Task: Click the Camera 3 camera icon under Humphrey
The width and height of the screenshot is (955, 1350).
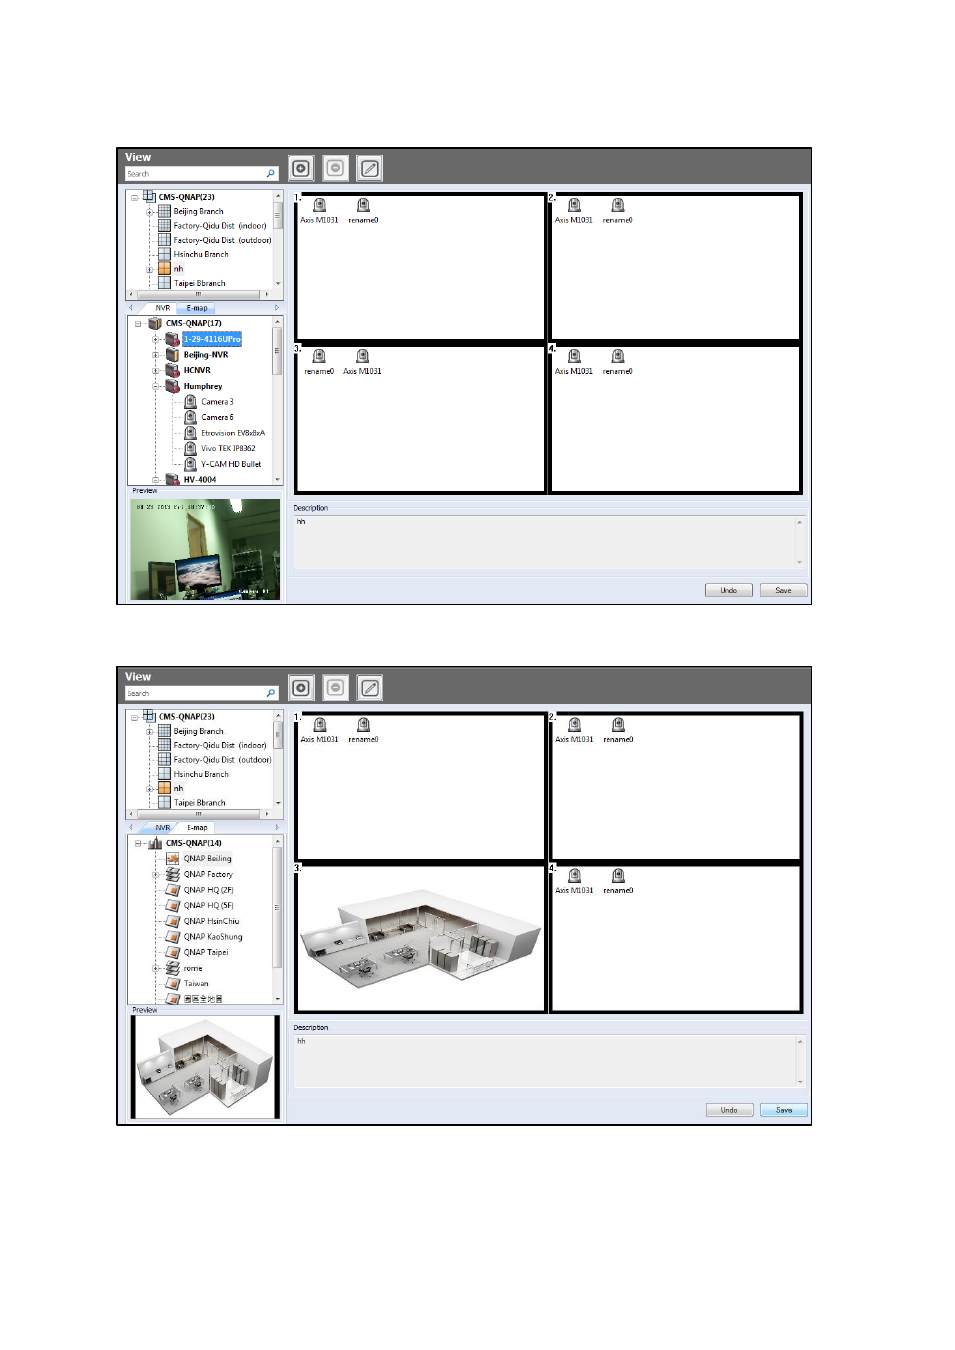Action: 191,402
